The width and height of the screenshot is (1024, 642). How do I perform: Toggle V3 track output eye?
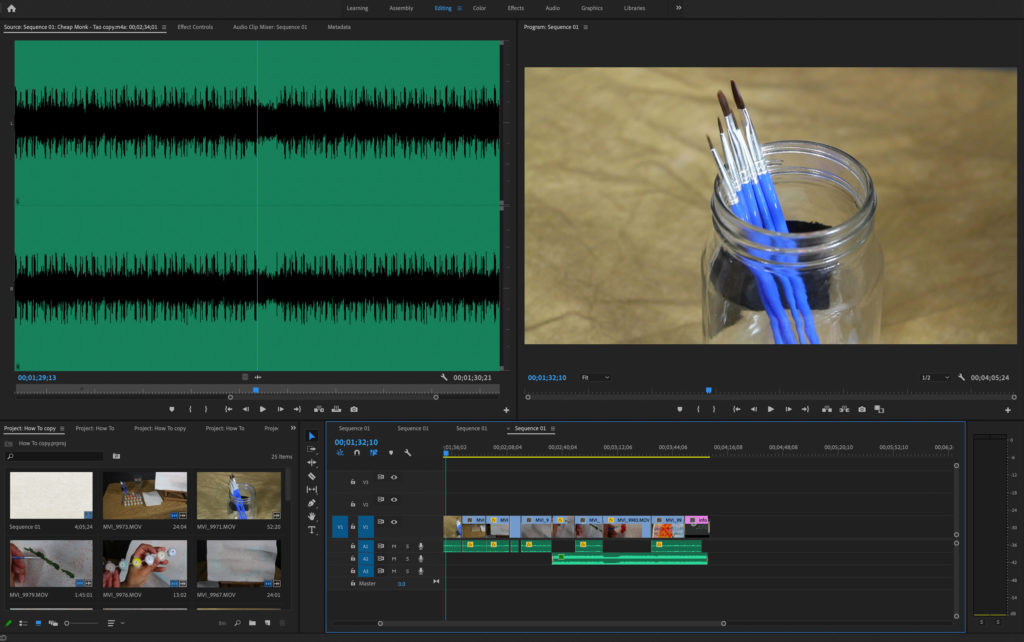394,477
